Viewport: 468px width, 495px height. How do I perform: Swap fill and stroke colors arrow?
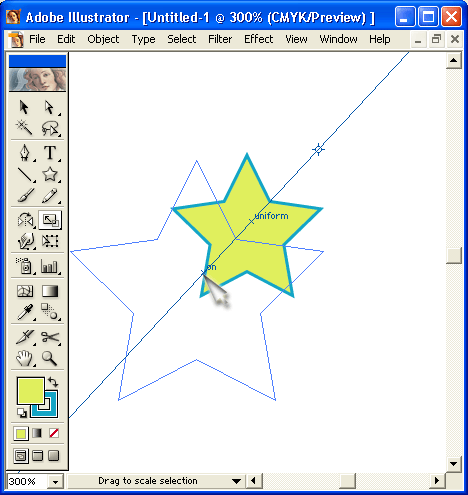point(53,381)
